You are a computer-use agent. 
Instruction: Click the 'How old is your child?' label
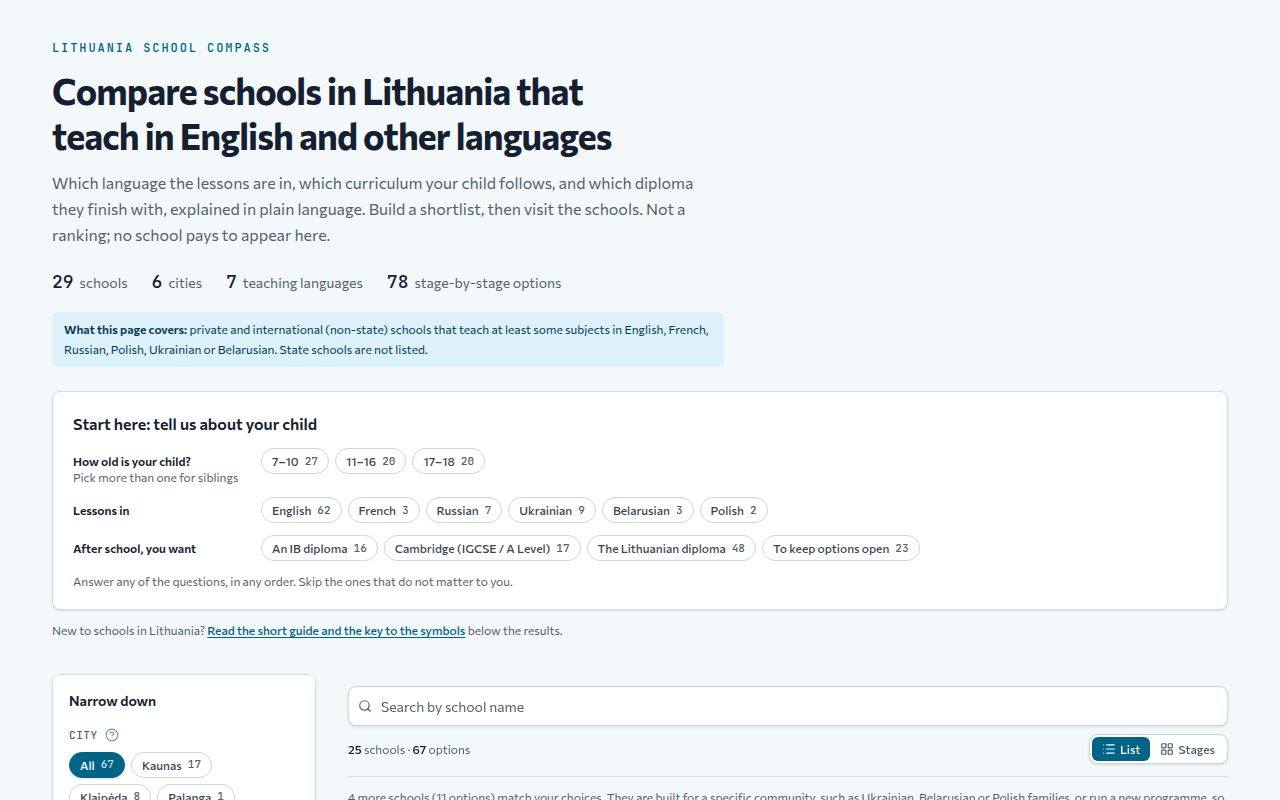coord(132,462)
